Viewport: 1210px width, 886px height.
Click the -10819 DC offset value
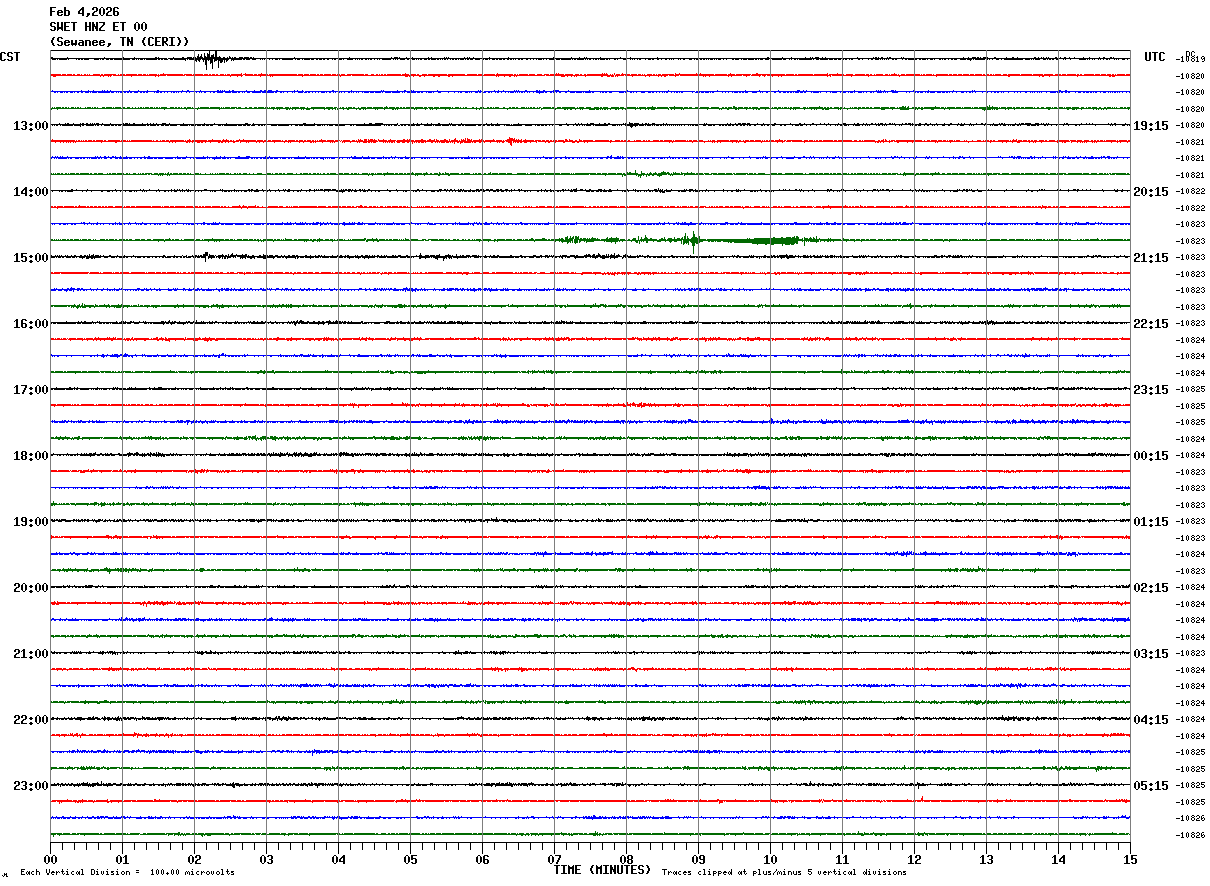point(1190,60)
